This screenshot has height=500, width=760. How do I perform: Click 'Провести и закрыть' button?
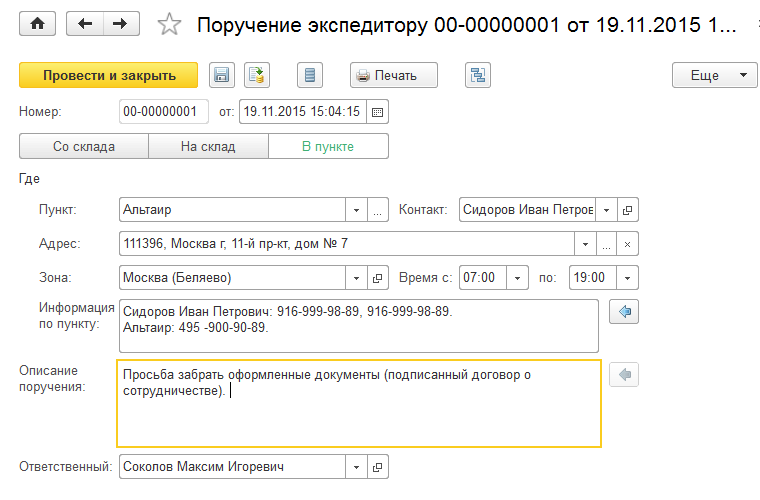109,75
